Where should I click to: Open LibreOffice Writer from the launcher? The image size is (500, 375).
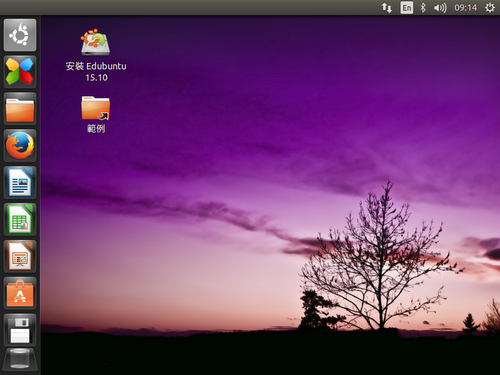click(20, 183)
